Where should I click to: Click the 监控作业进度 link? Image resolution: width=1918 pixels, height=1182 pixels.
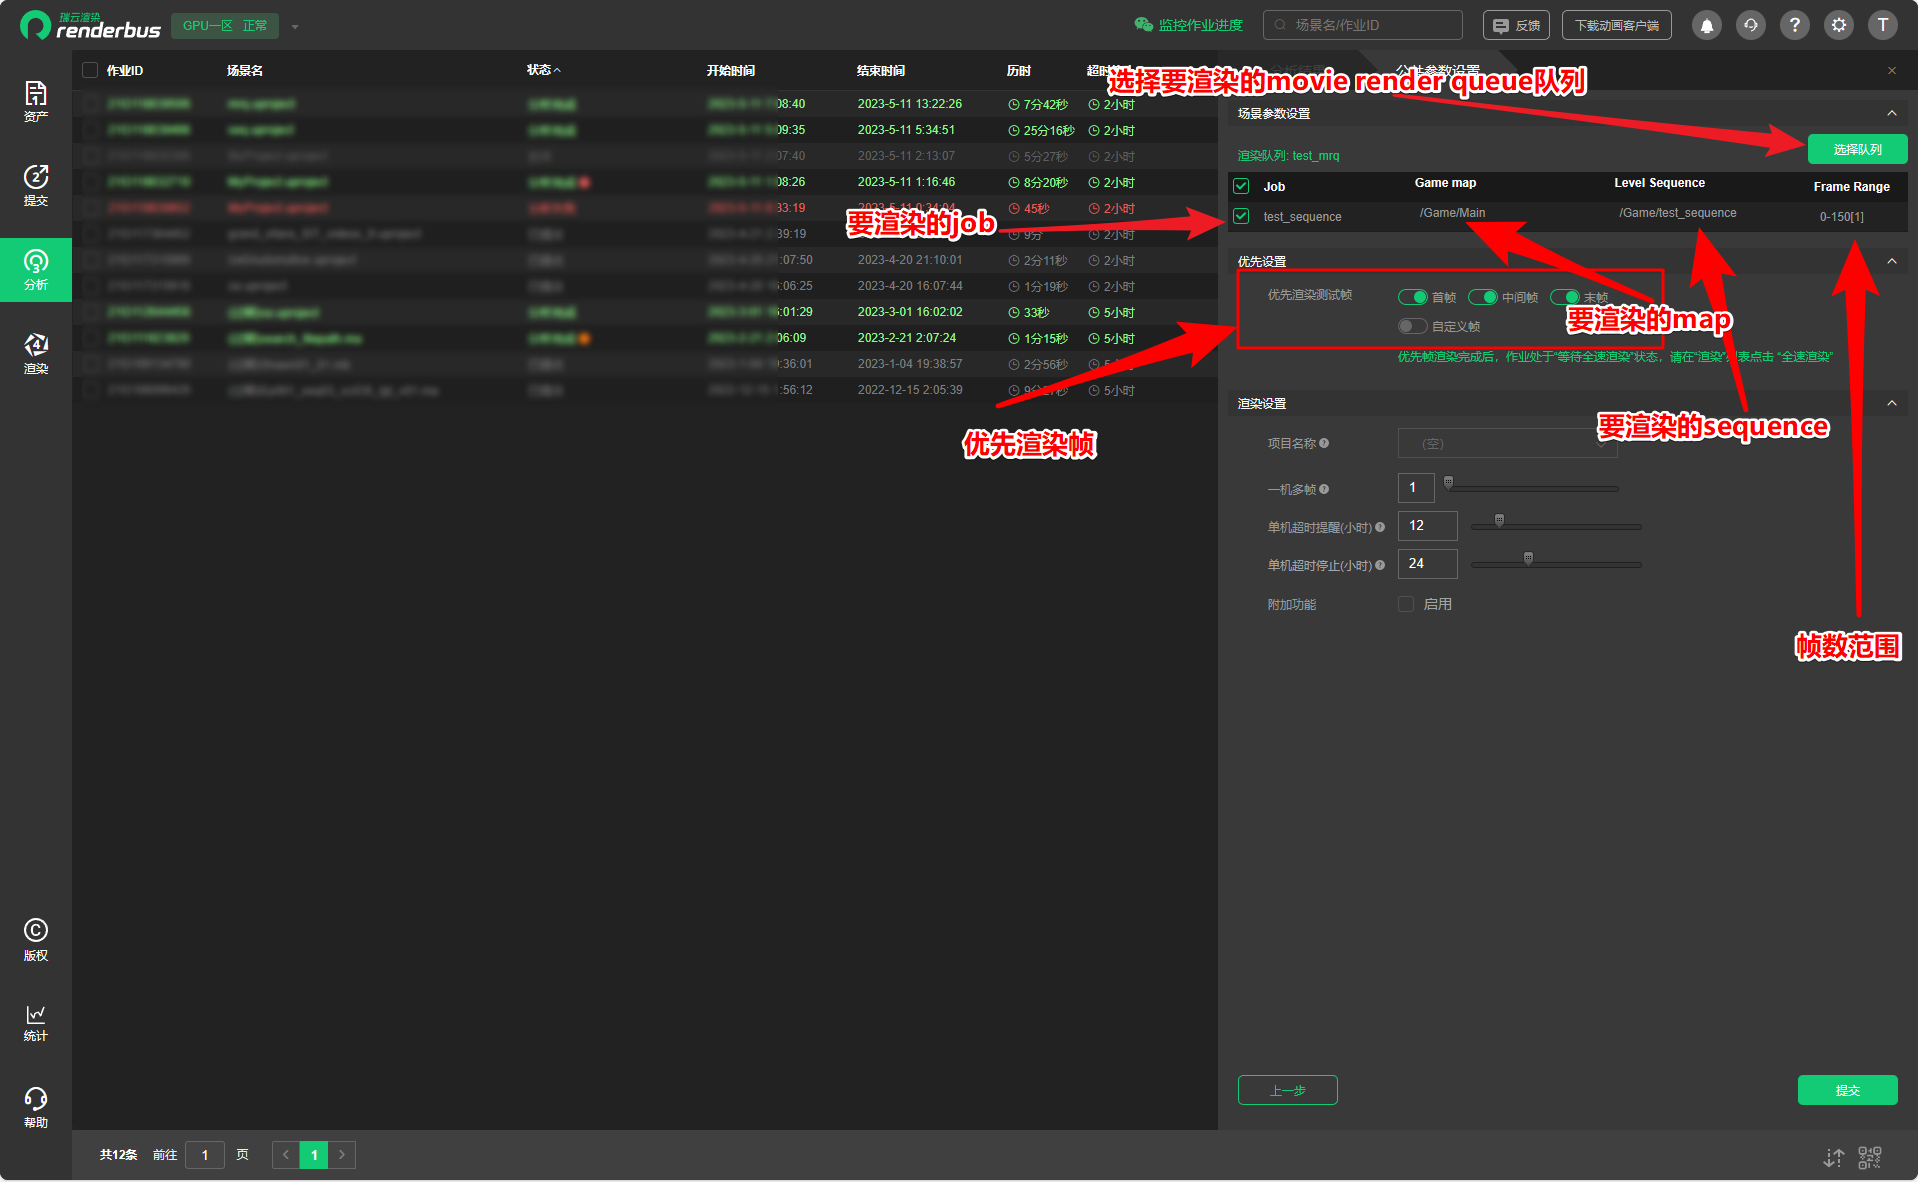(1200, 25)
